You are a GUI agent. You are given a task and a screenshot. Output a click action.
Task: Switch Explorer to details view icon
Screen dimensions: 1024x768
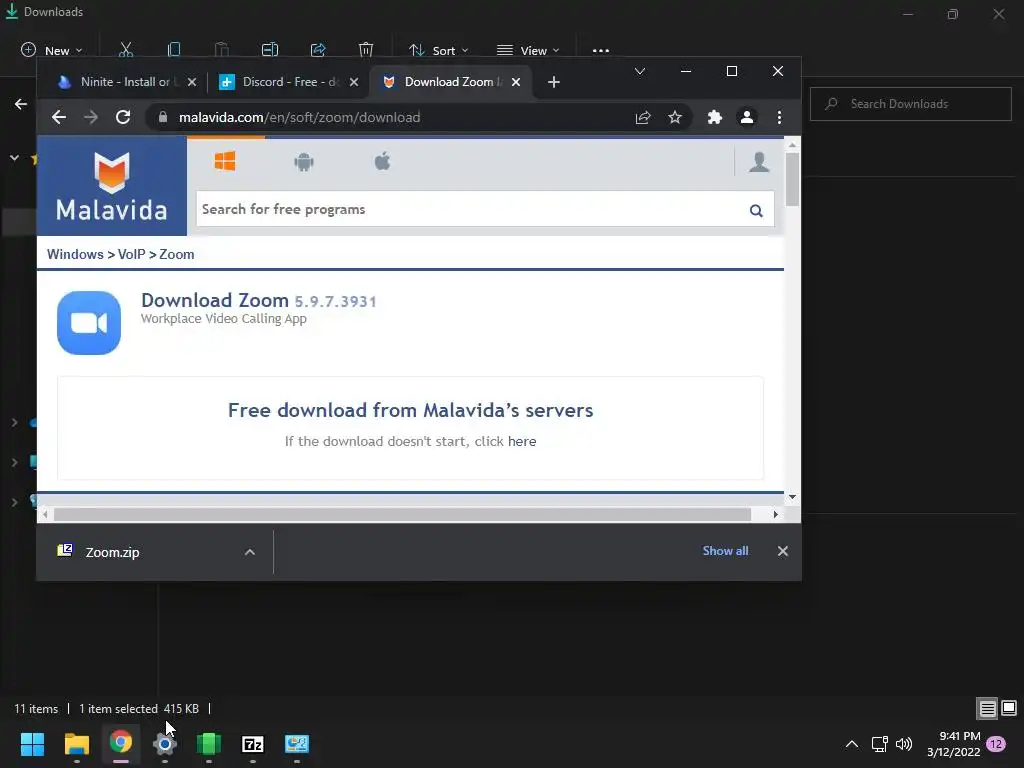coord(987,708)
